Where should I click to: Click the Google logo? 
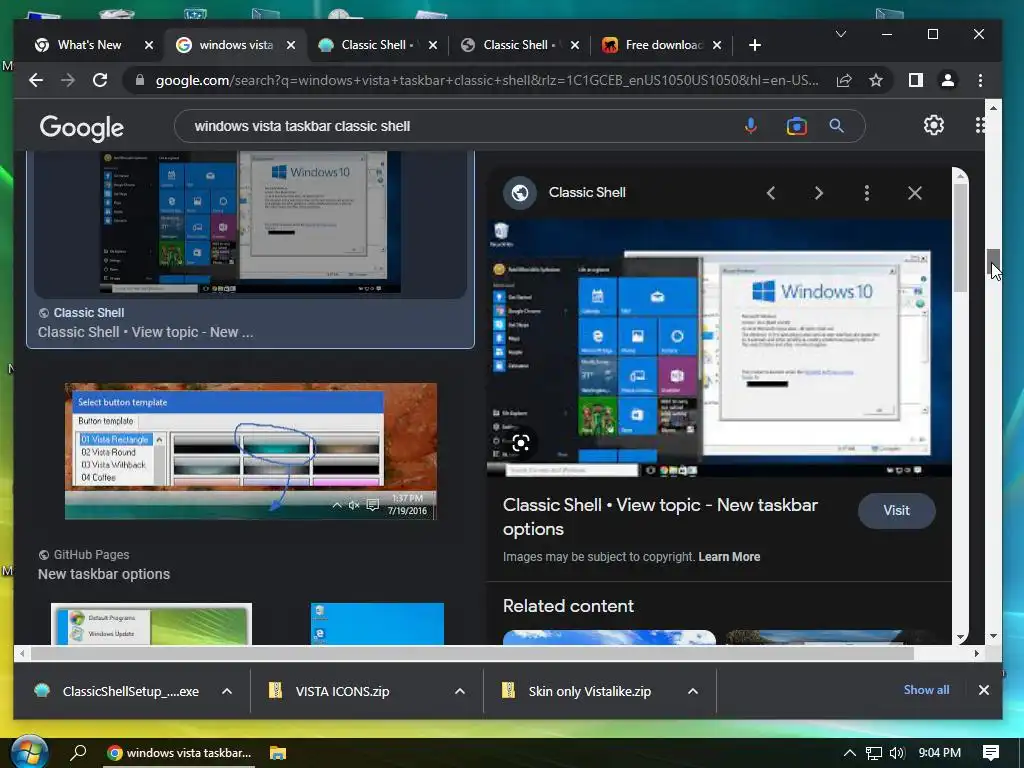82,127
